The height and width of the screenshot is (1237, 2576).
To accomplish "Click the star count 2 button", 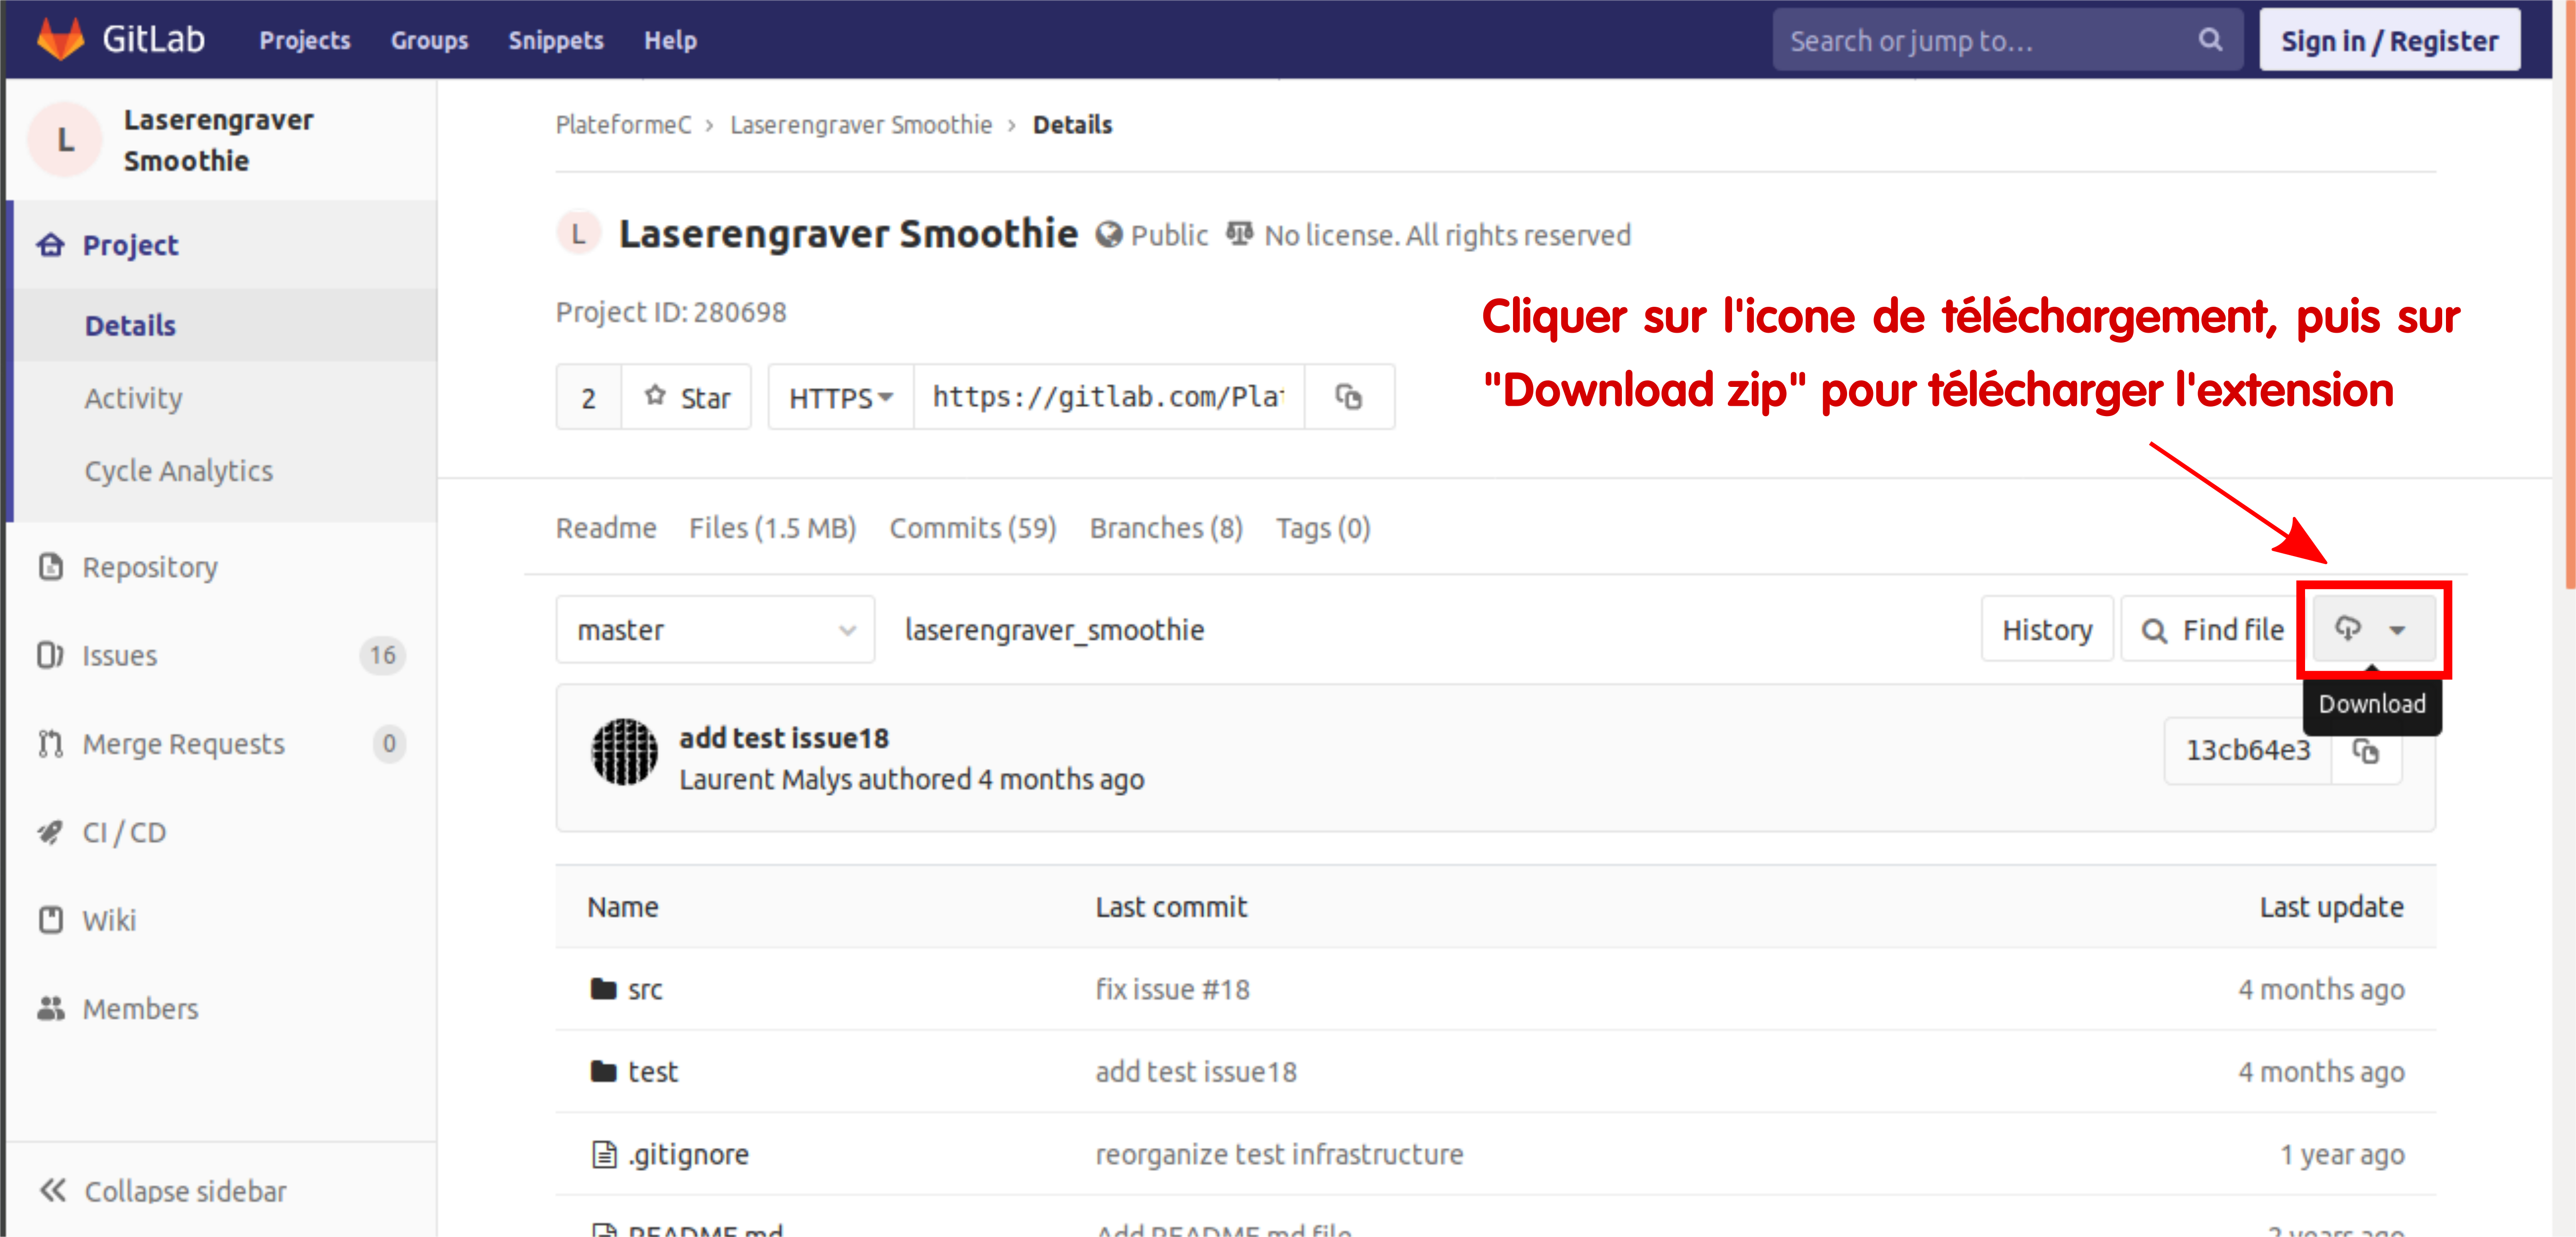I will (589, 397).
